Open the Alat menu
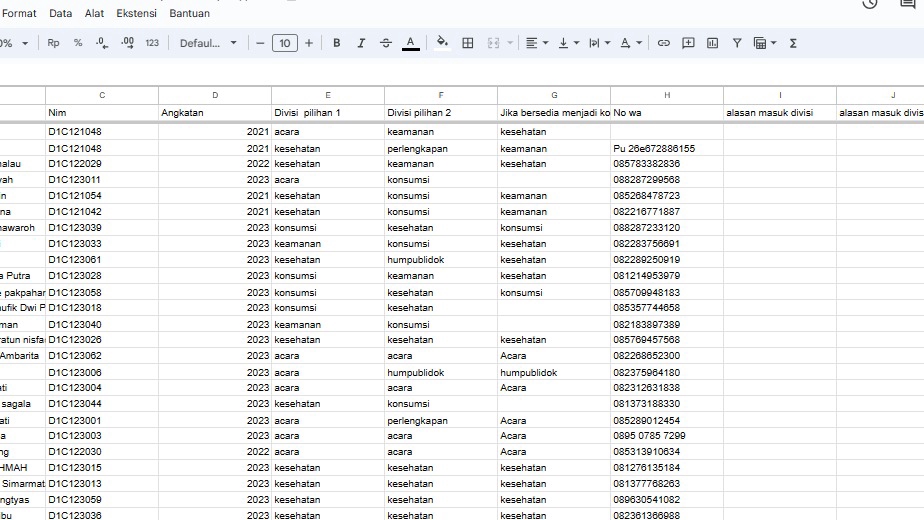 tap(94, 13)
